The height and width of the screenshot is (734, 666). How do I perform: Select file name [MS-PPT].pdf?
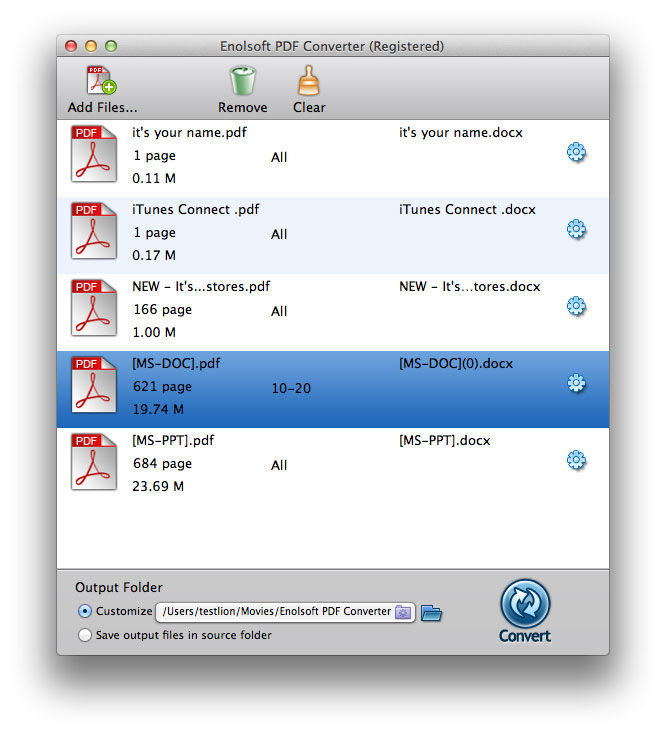[x=173, y=440]
